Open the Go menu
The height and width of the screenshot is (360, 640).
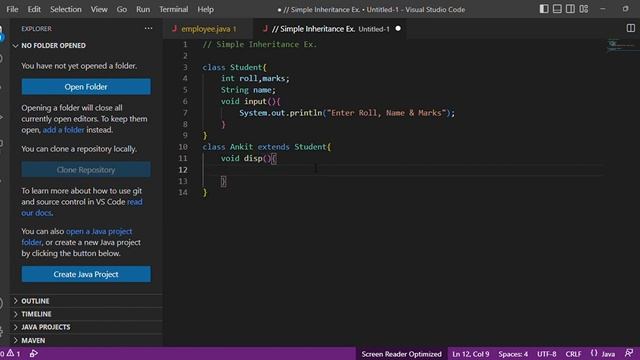click(x=122, y=9)
